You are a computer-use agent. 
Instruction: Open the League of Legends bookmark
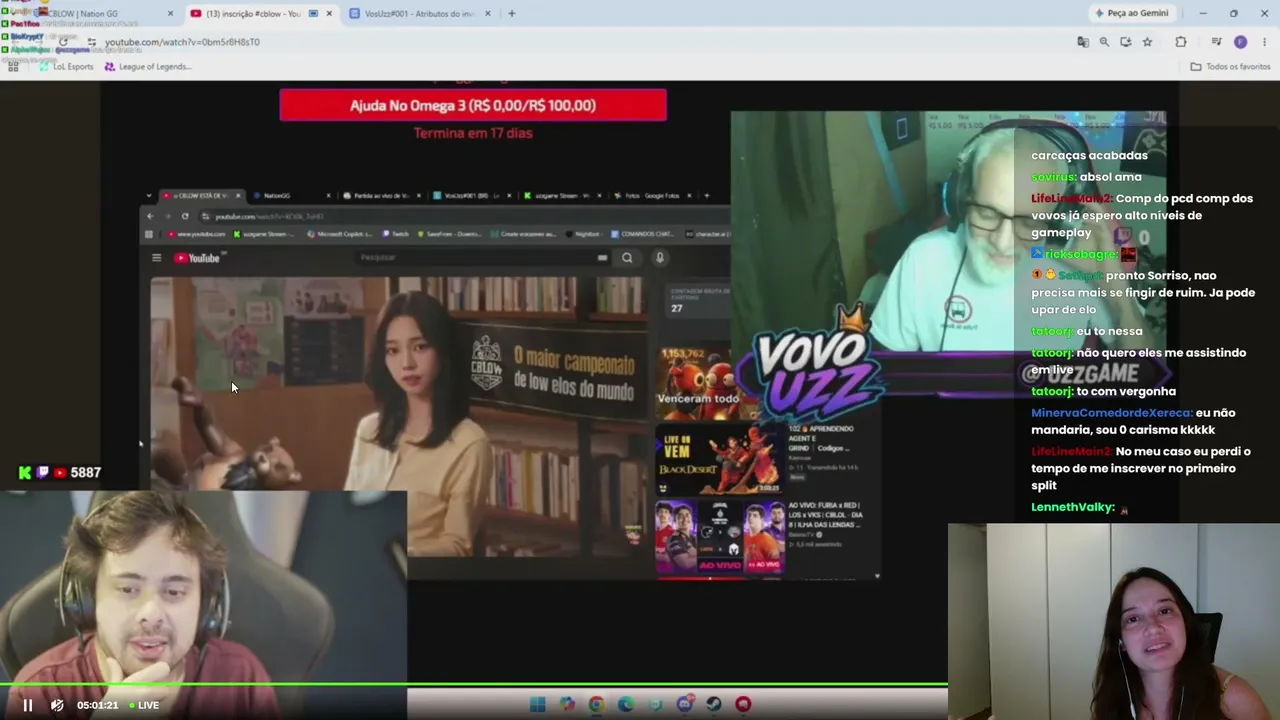(x=147, y=67)
